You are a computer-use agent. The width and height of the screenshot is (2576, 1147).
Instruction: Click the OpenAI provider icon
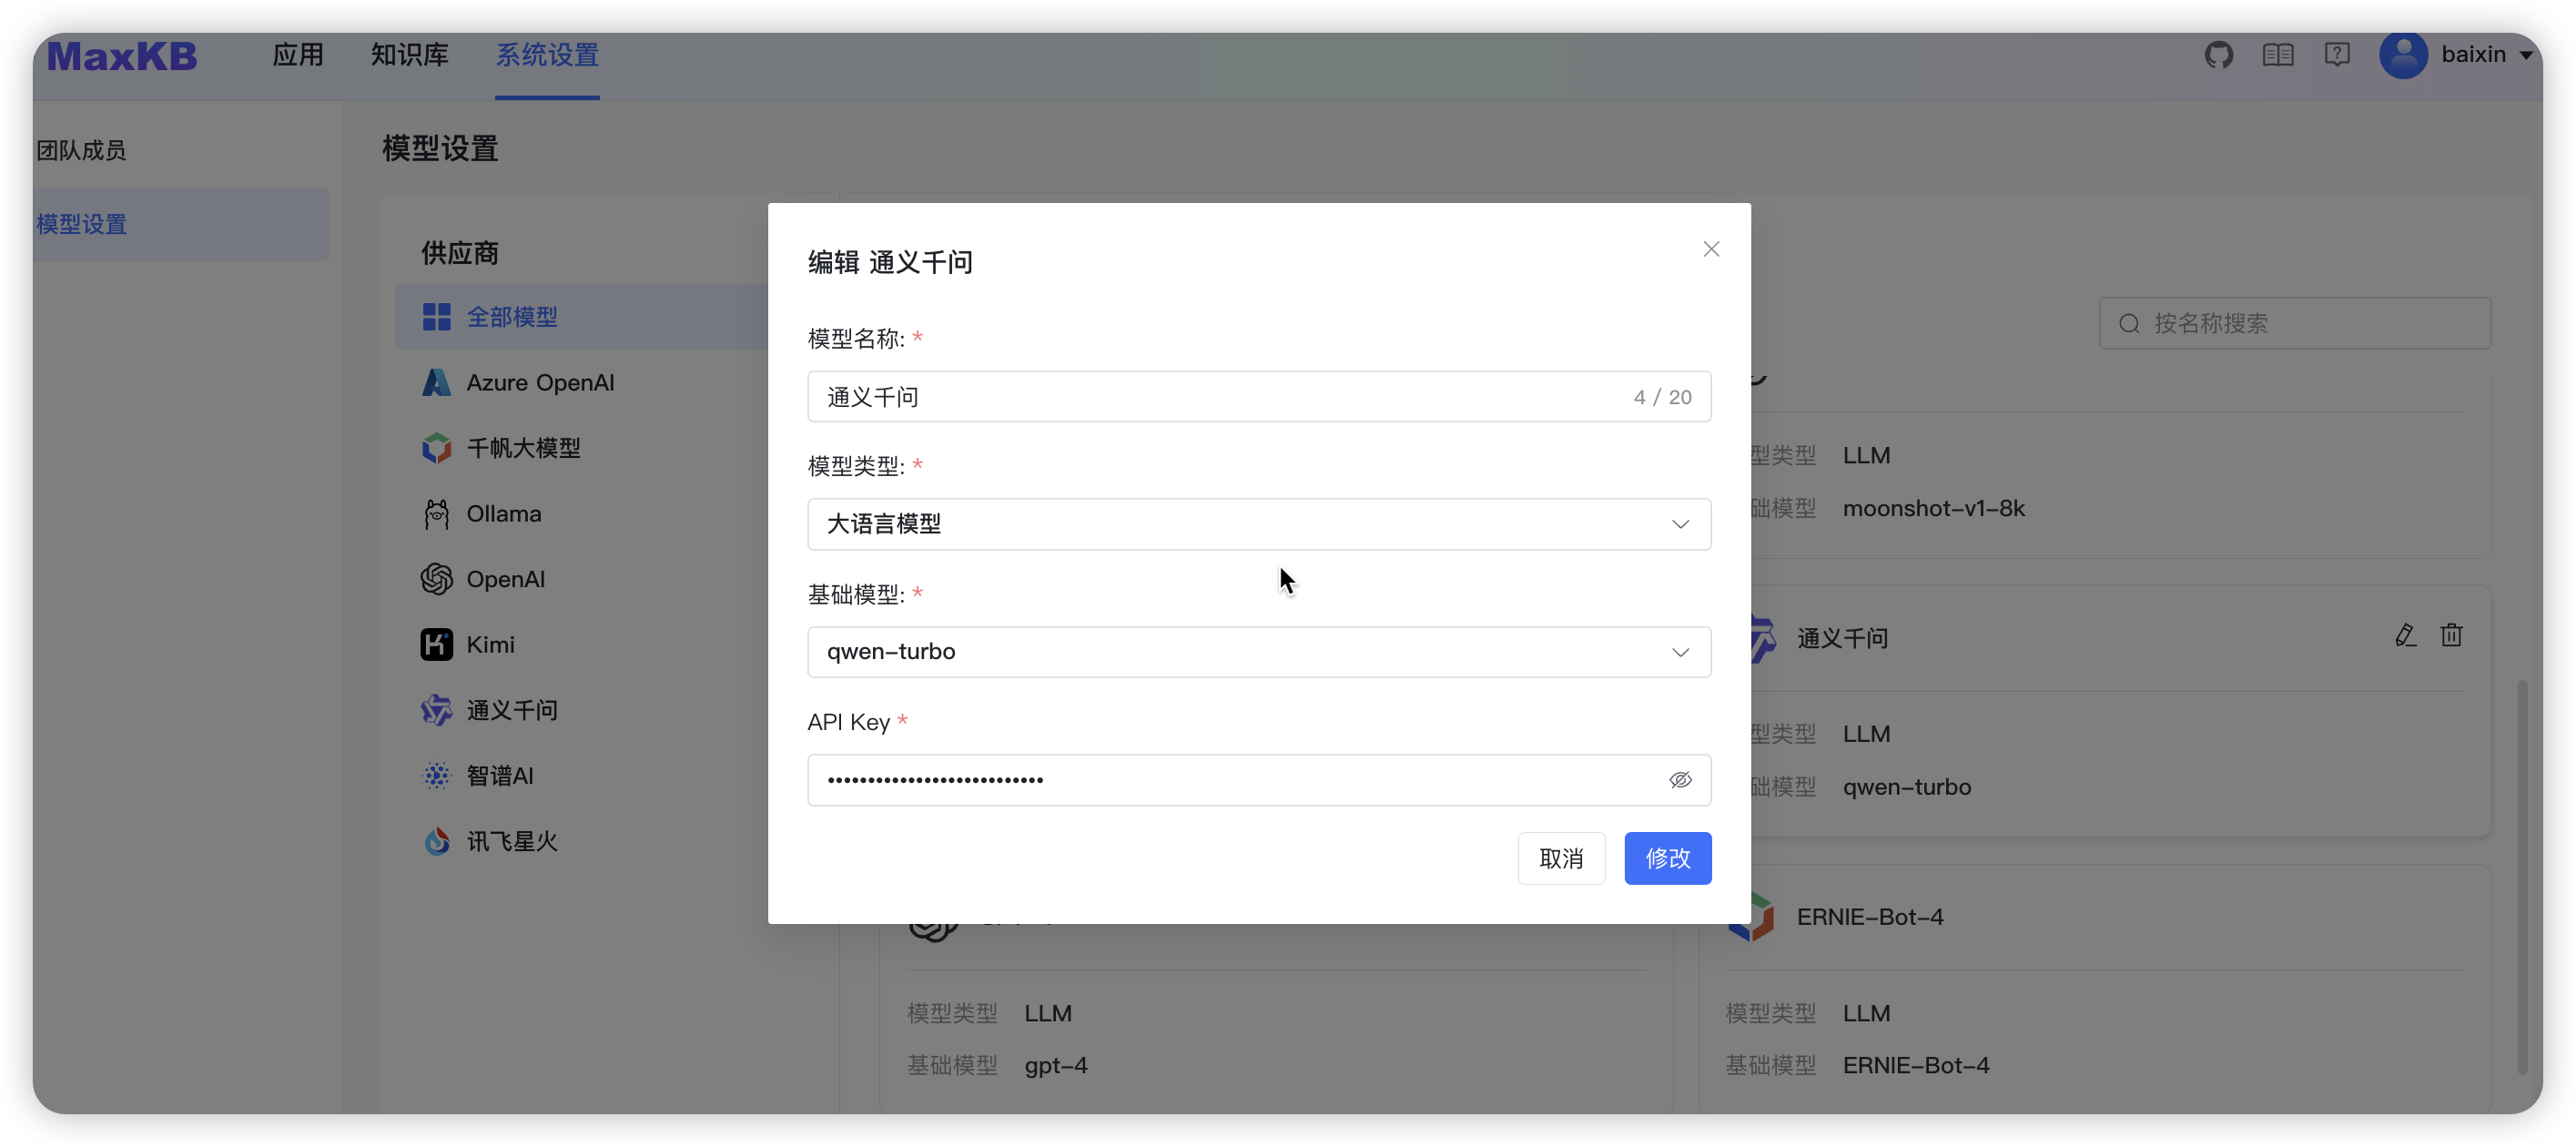pyautogui.click(x=435, y=578)
